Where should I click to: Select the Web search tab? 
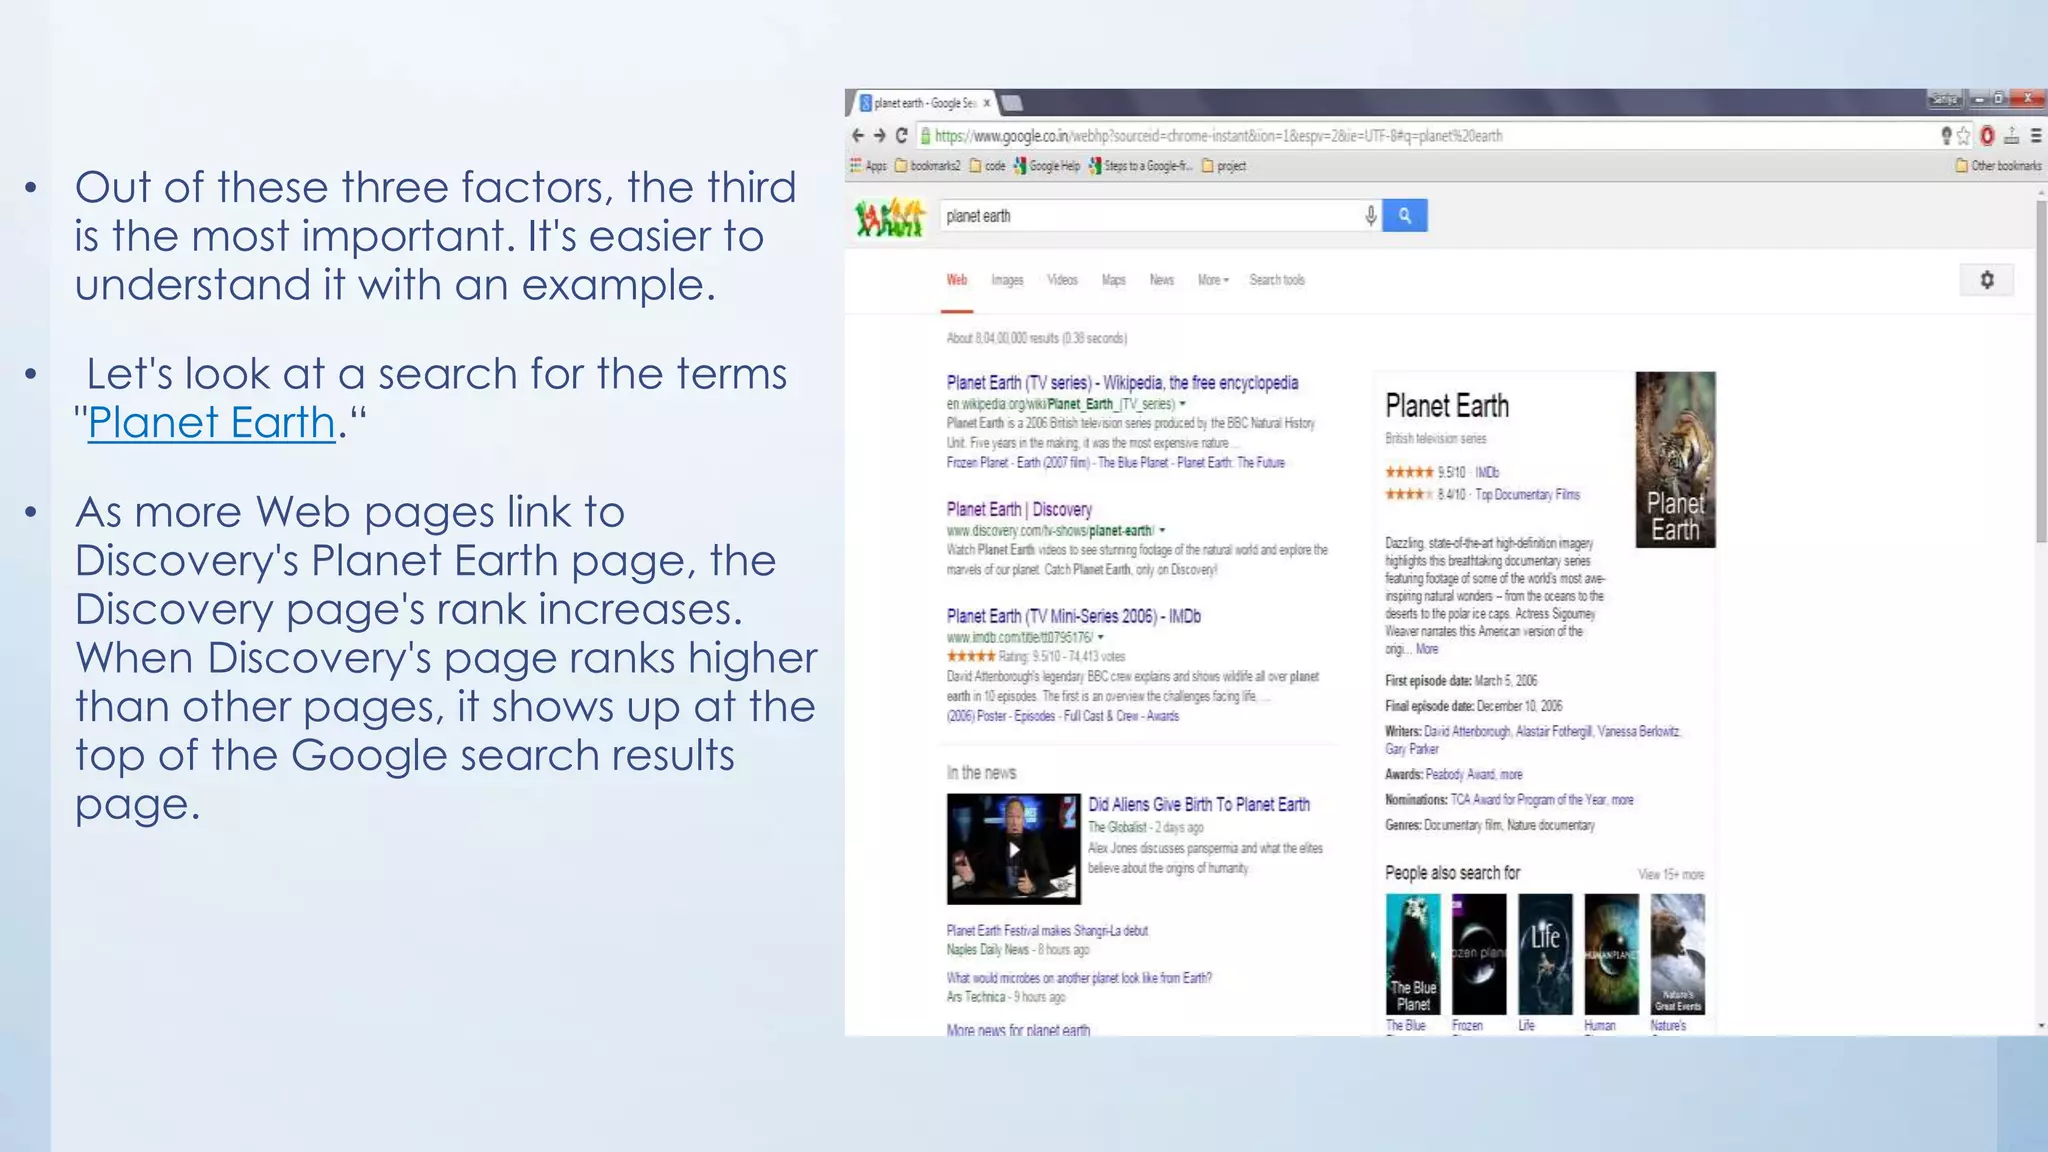(957, 280)
